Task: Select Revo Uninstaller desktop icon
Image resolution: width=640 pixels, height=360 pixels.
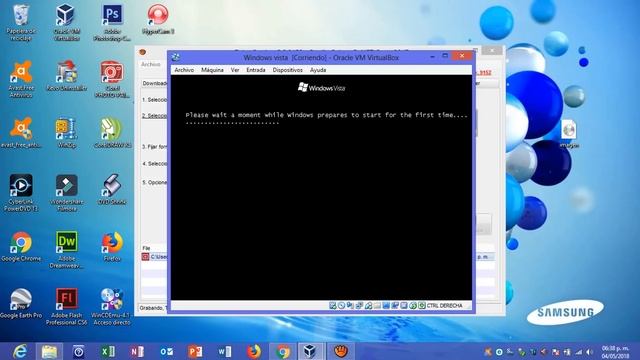Action: (x=67, y=76)
